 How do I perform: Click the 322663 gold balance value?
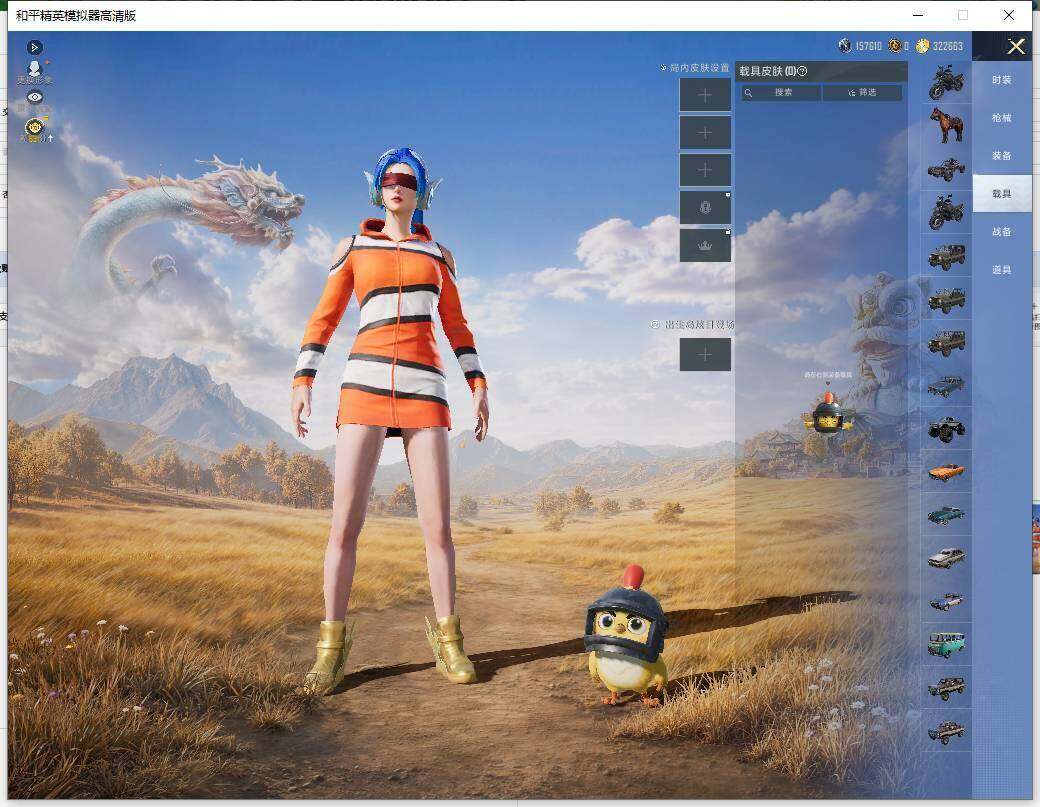[947, 46]
